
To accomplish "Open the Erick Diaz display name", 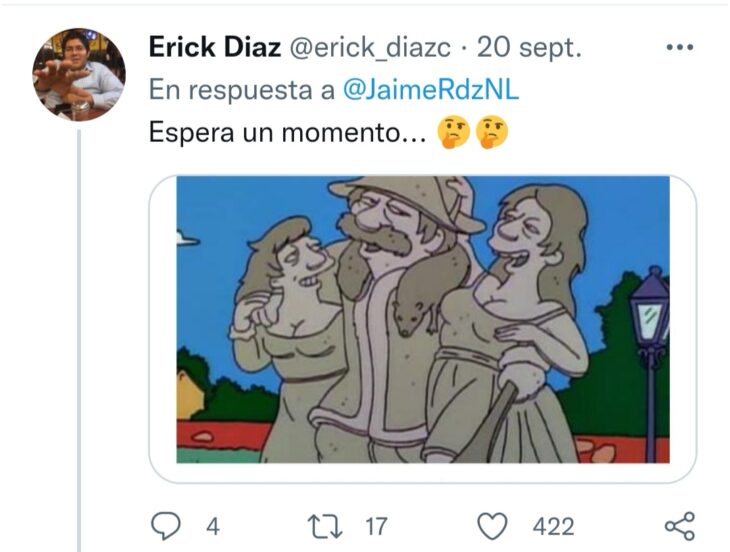I will (215, 47).
